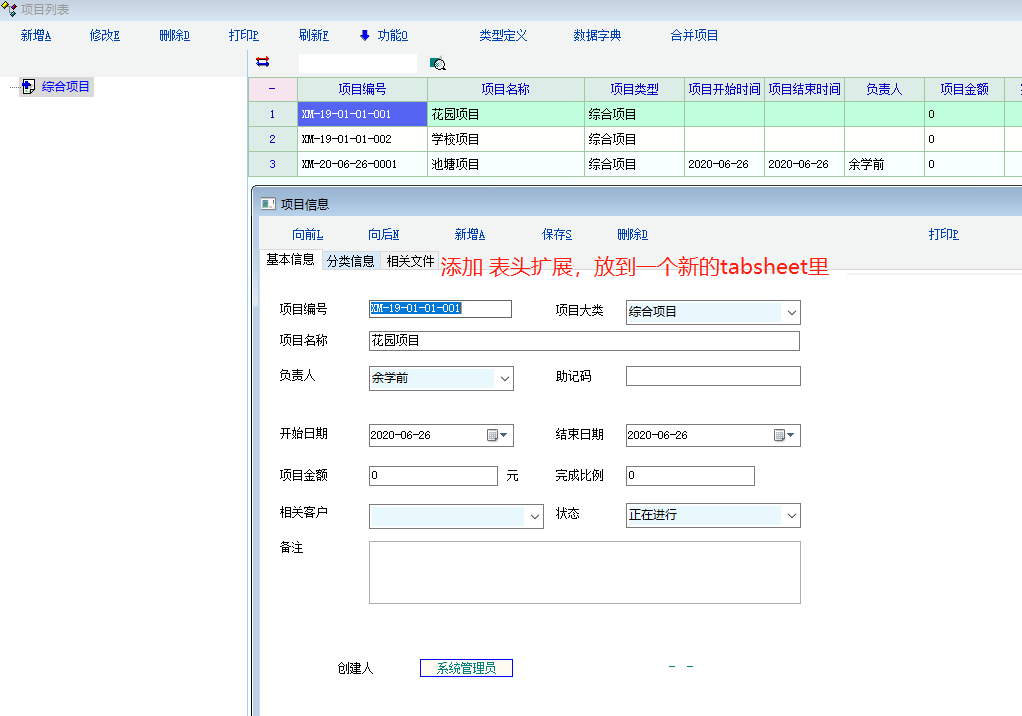Click the 备注 text area
The width and height of the screenshot is (1022, 716).
coord(584,572)
